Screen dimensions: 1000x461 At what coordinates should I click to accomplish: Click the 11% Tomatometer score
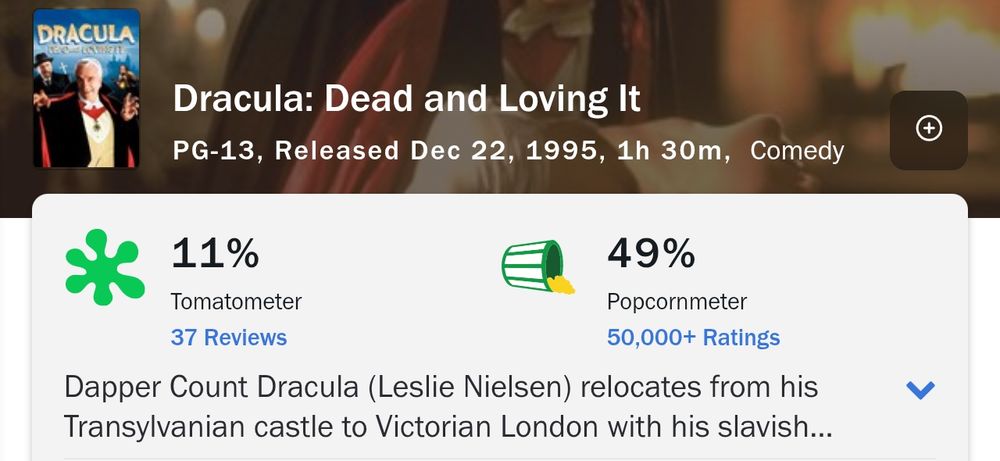pyautogui.click(x=215, y=253)
